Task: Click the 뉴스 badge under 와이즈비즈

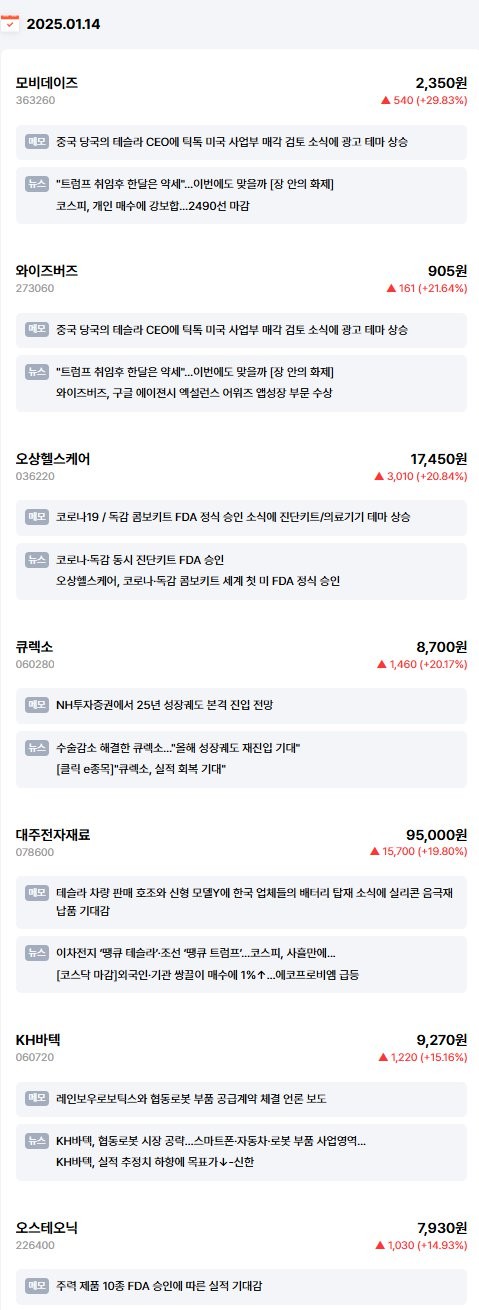Action: [37, 372]
